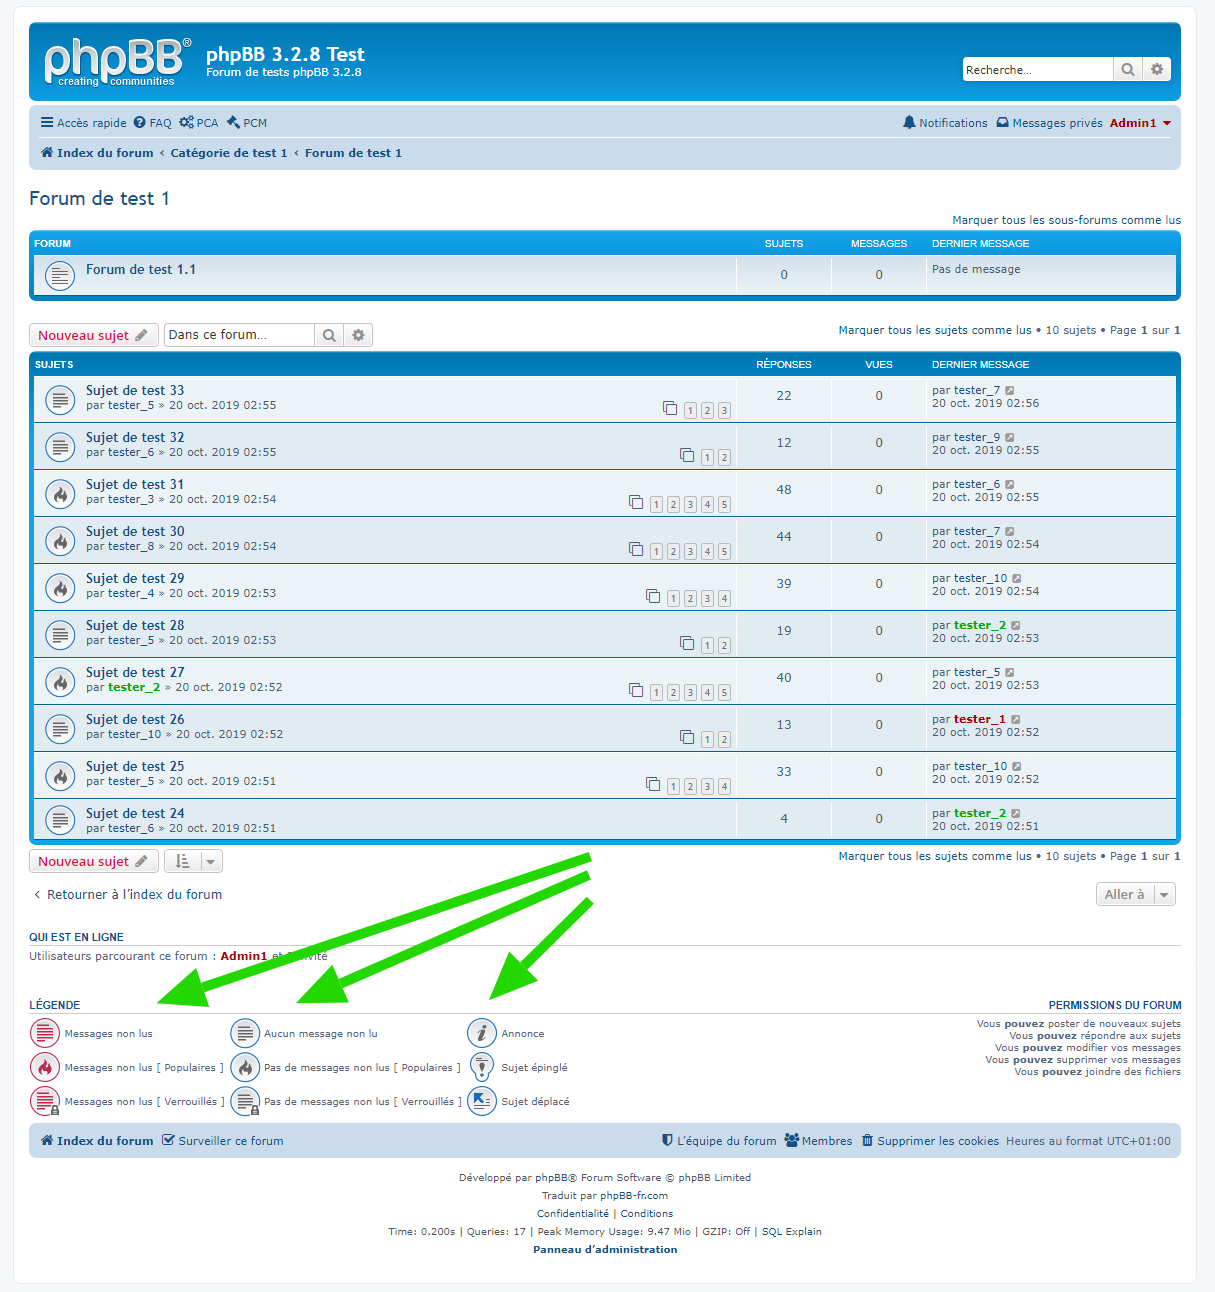Open the Accès rapide menu
The width and height of the screenshot is (1215, 1292).
click(83, 123)
